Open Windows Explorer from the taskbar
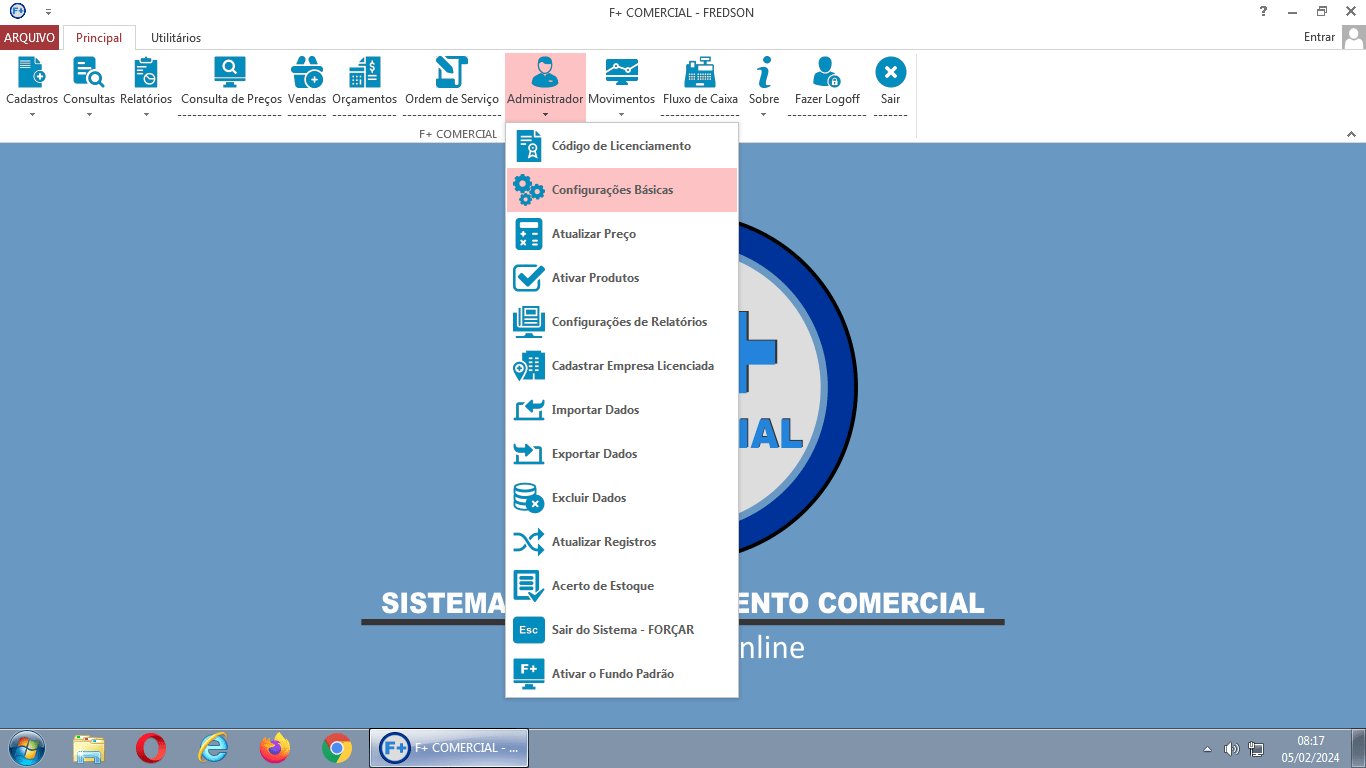 point(89,748)
